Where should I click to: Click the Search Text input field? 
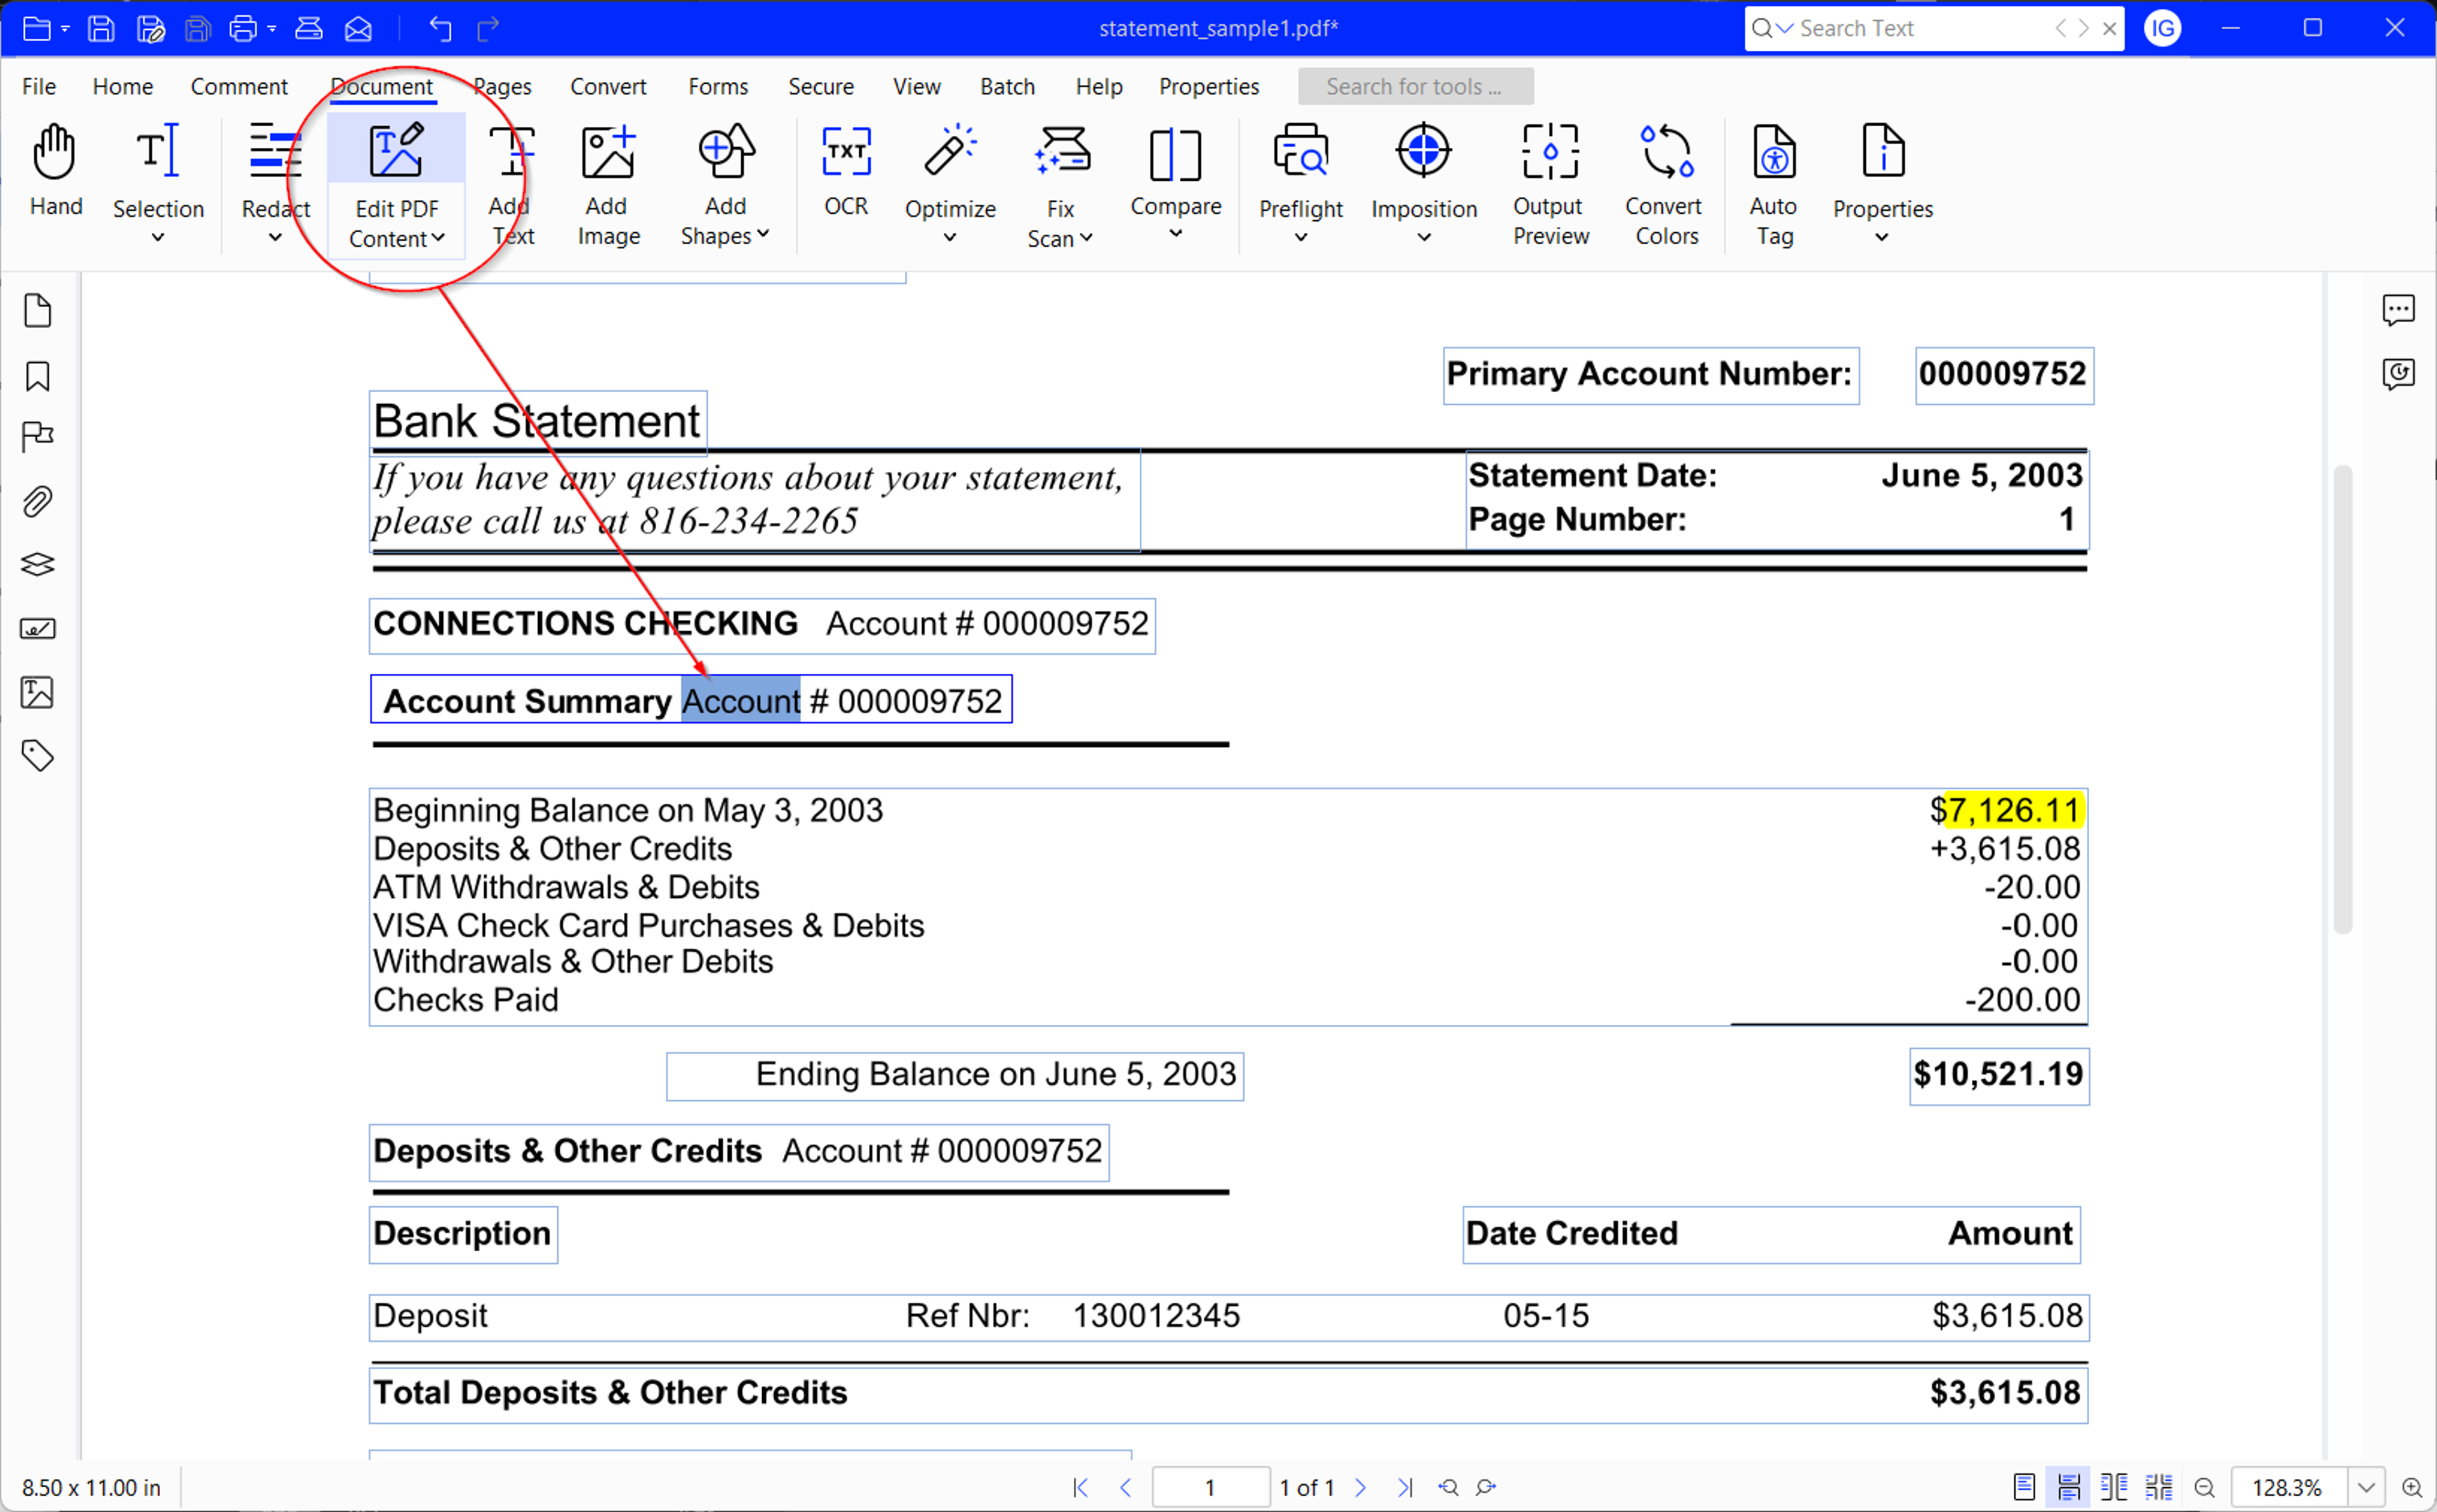point(1920,28)
